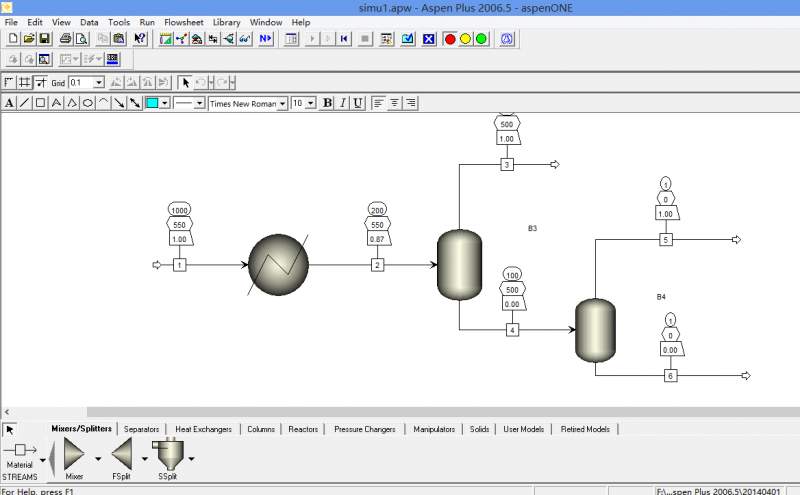The image size is (800, 495).
Task: Open Print Preview icon
Action: [82, 39]
